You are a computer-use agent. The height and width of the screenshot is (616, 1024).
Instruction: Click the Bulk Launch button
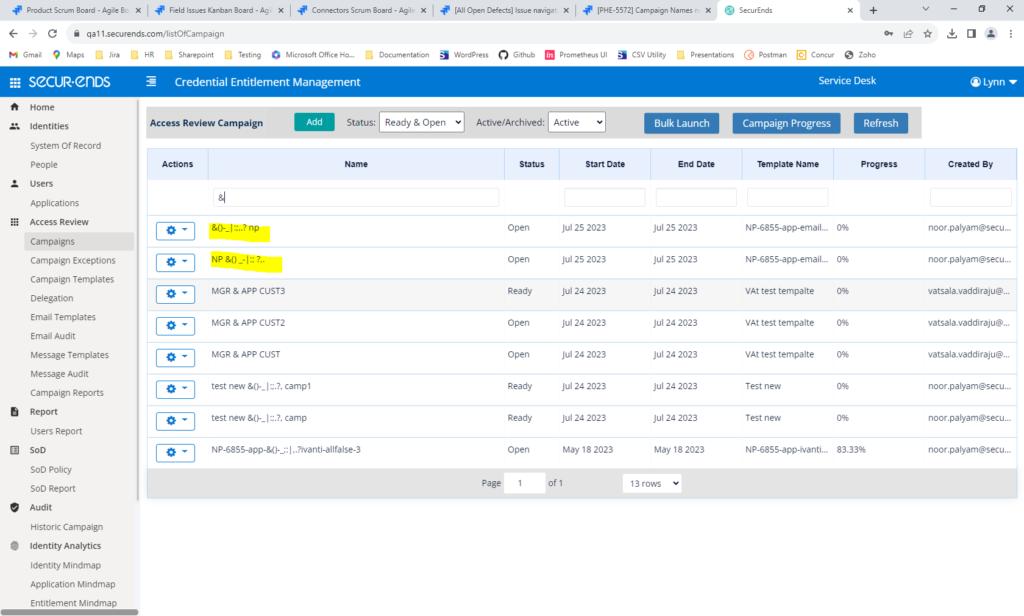point(681,123)
